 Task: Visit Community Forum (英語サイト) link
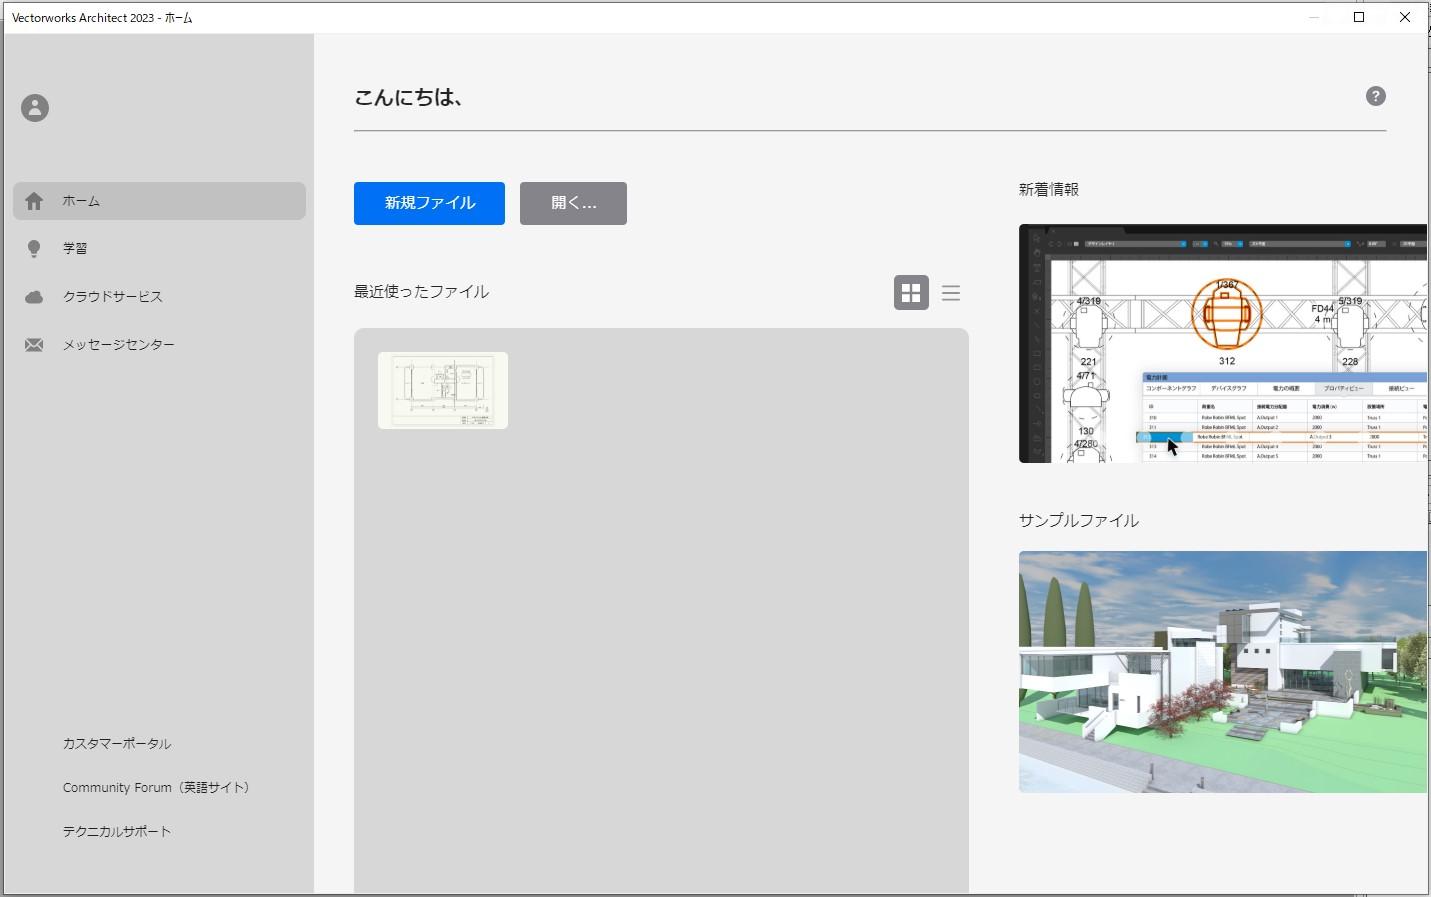pyautogui.click(x=156, y=788)
